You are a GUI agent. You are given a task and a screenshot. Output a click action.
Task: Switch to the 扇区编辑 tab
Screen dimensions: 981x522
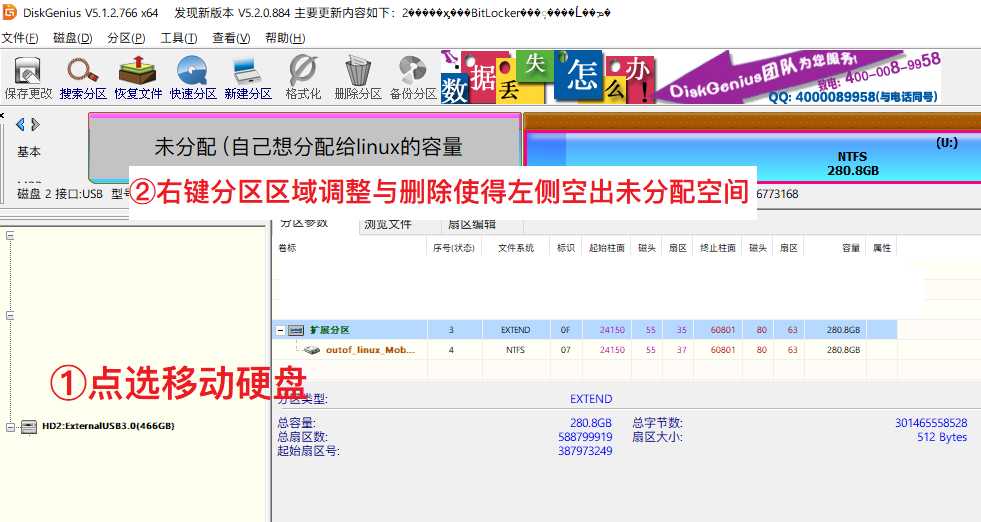(x=472, y=225)
